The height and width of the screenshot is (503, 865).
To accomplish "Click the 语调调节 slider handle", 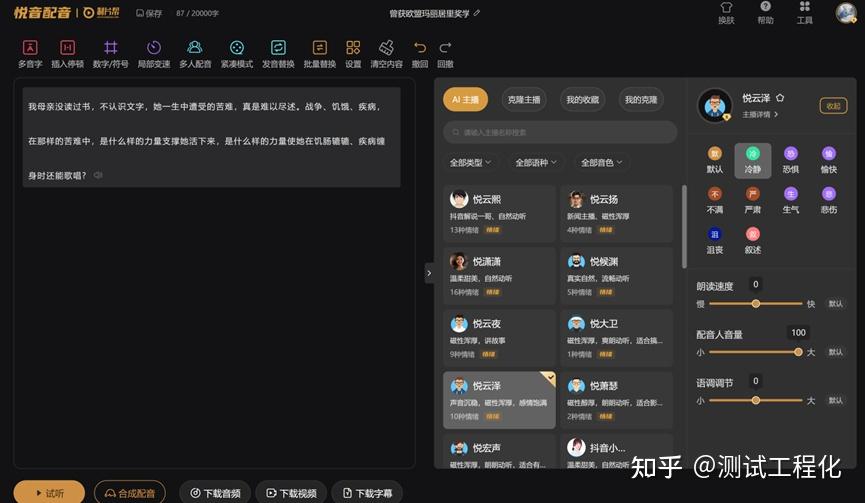I will (x=756, y=400).
